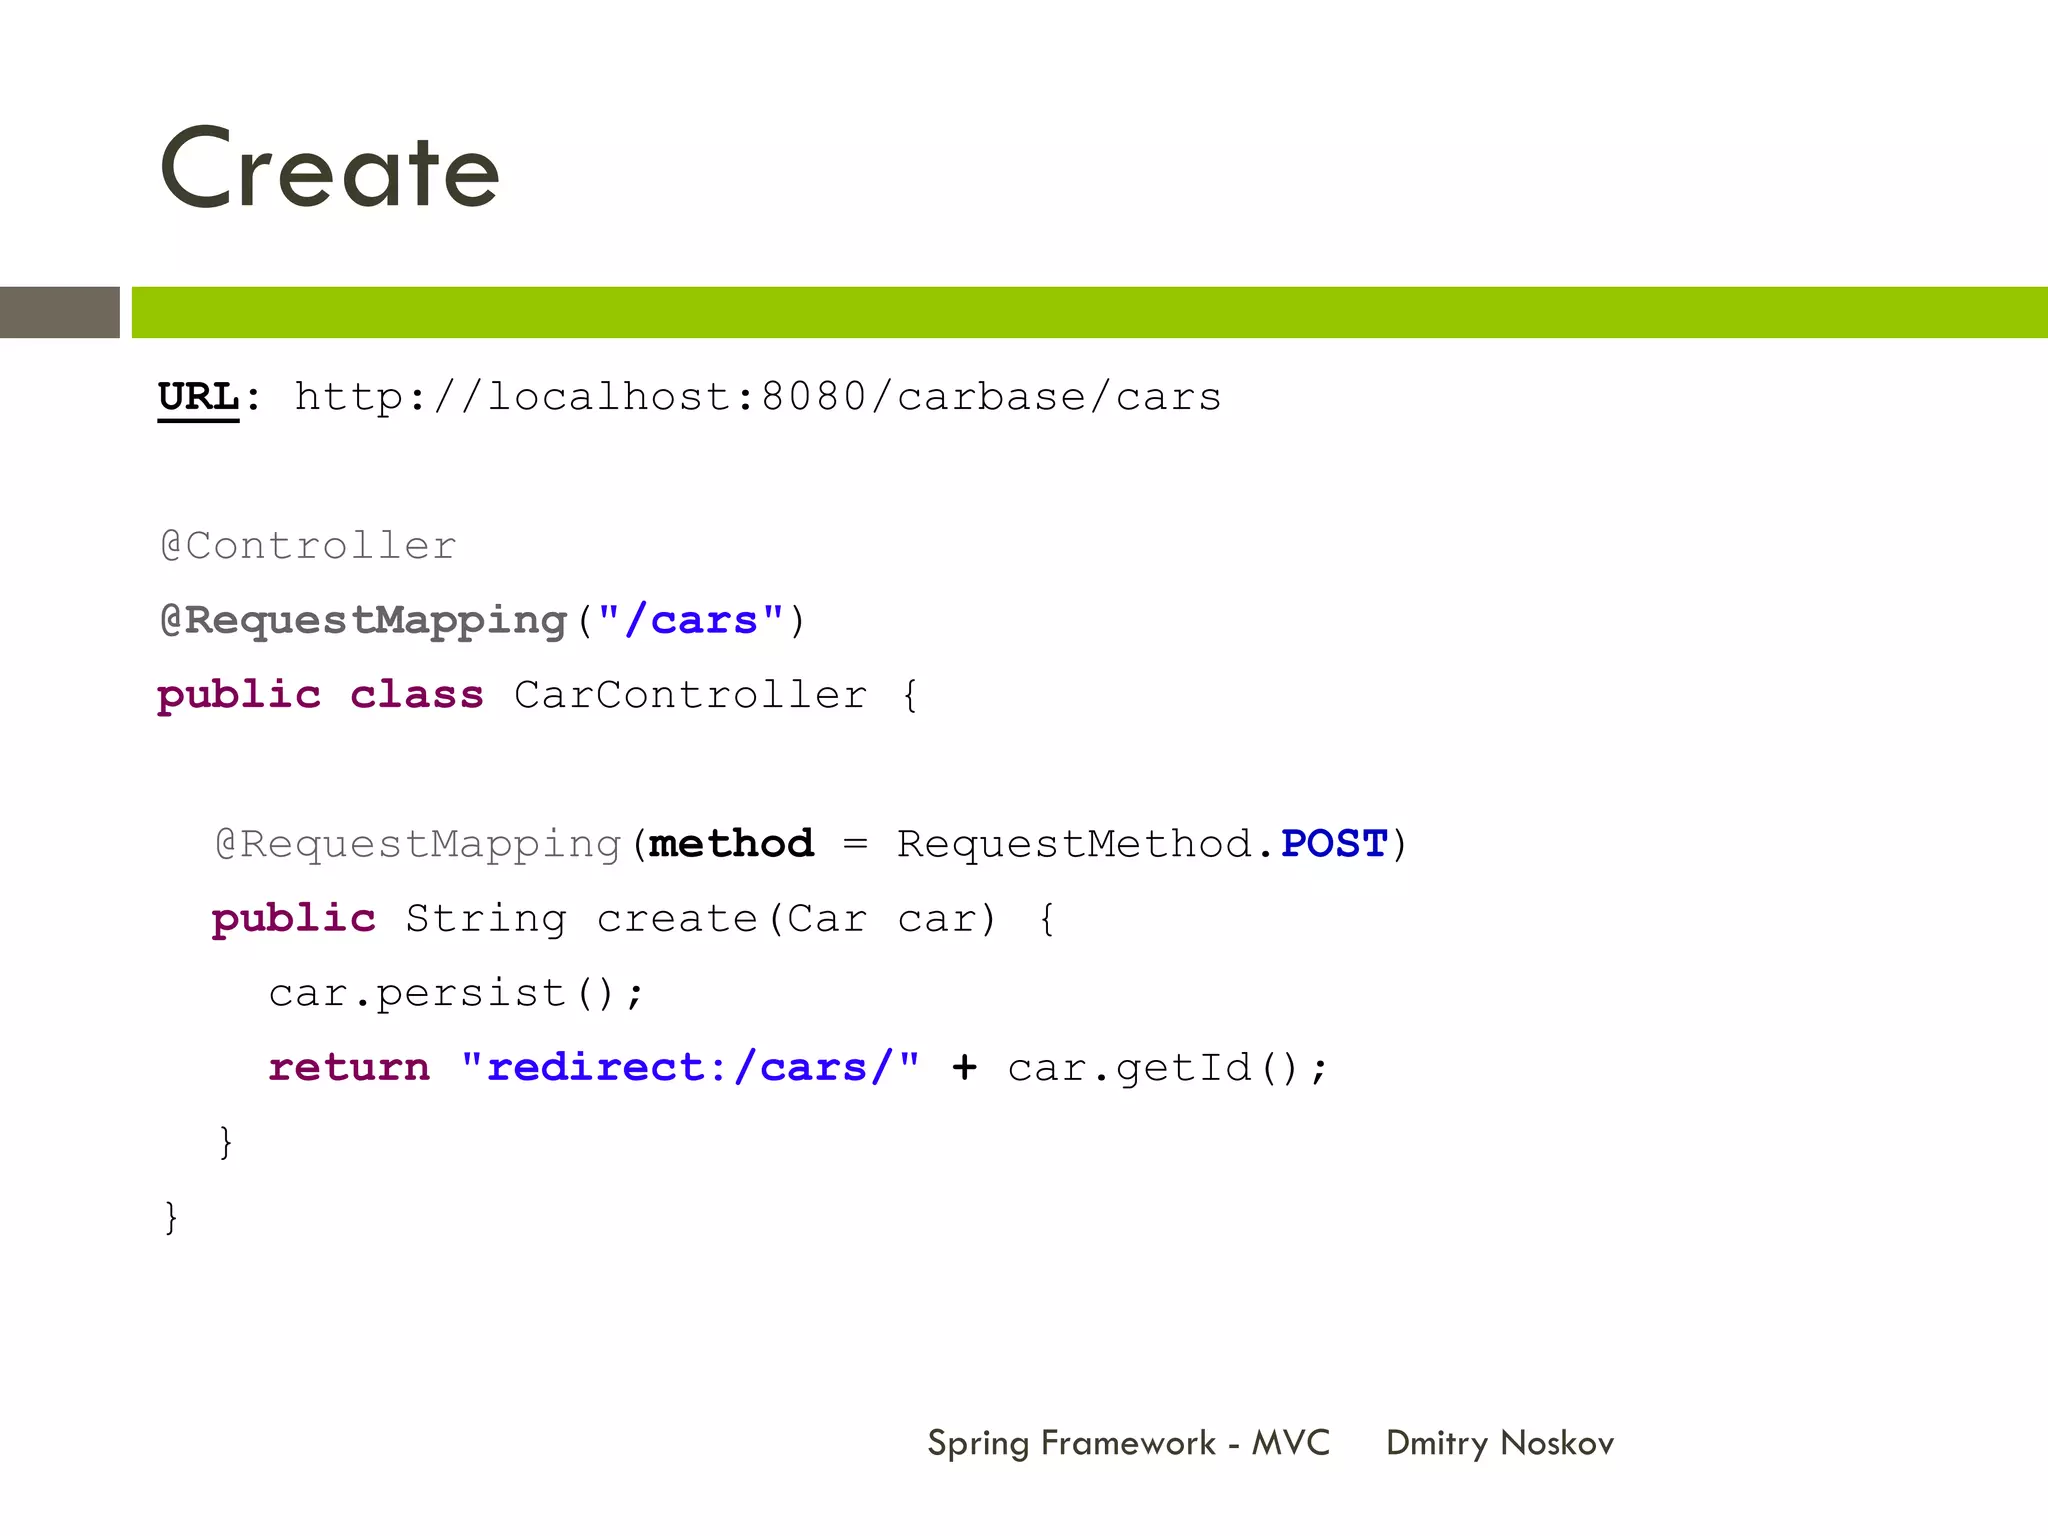This screenshot has height=1536, width=2048.
Task: Click the blue POST constant
Action: 1334,844
